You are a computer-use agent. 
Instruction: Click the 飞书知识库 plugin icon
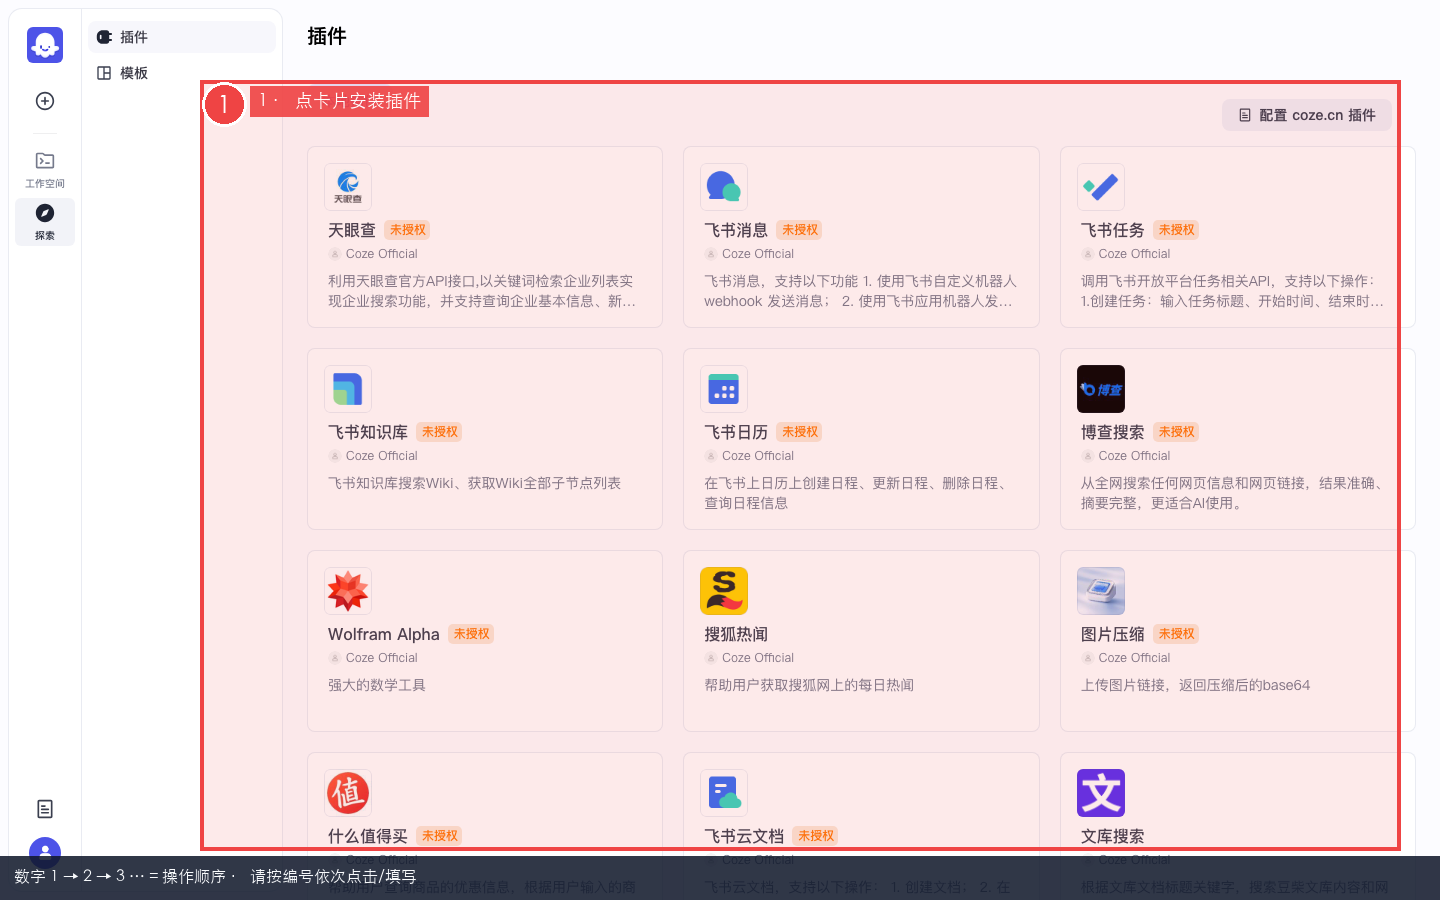(x=348, y=389)
